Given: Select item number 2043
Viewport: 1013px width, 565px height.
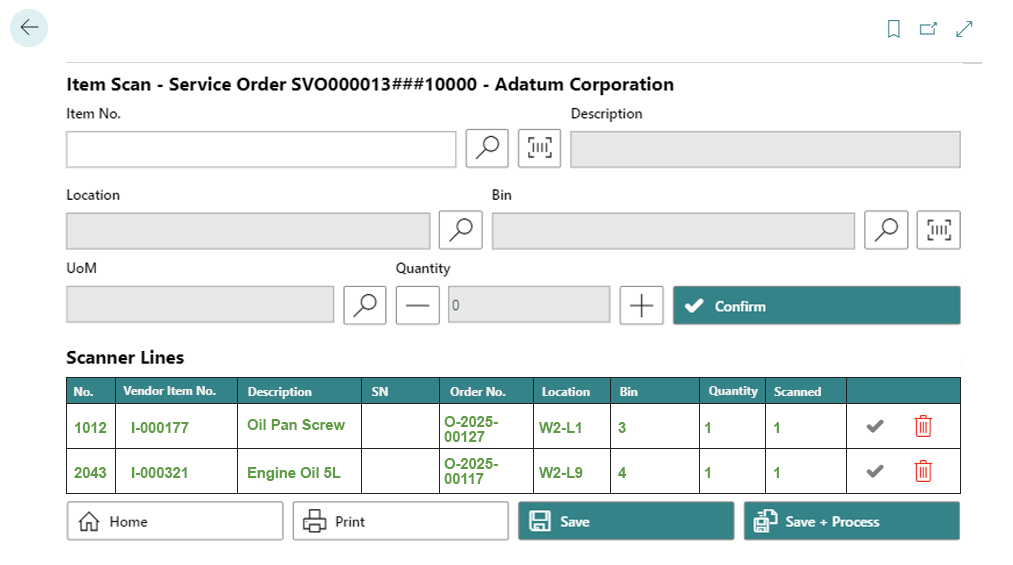Looking at the screenshot, I should click(x=90, y=473).
